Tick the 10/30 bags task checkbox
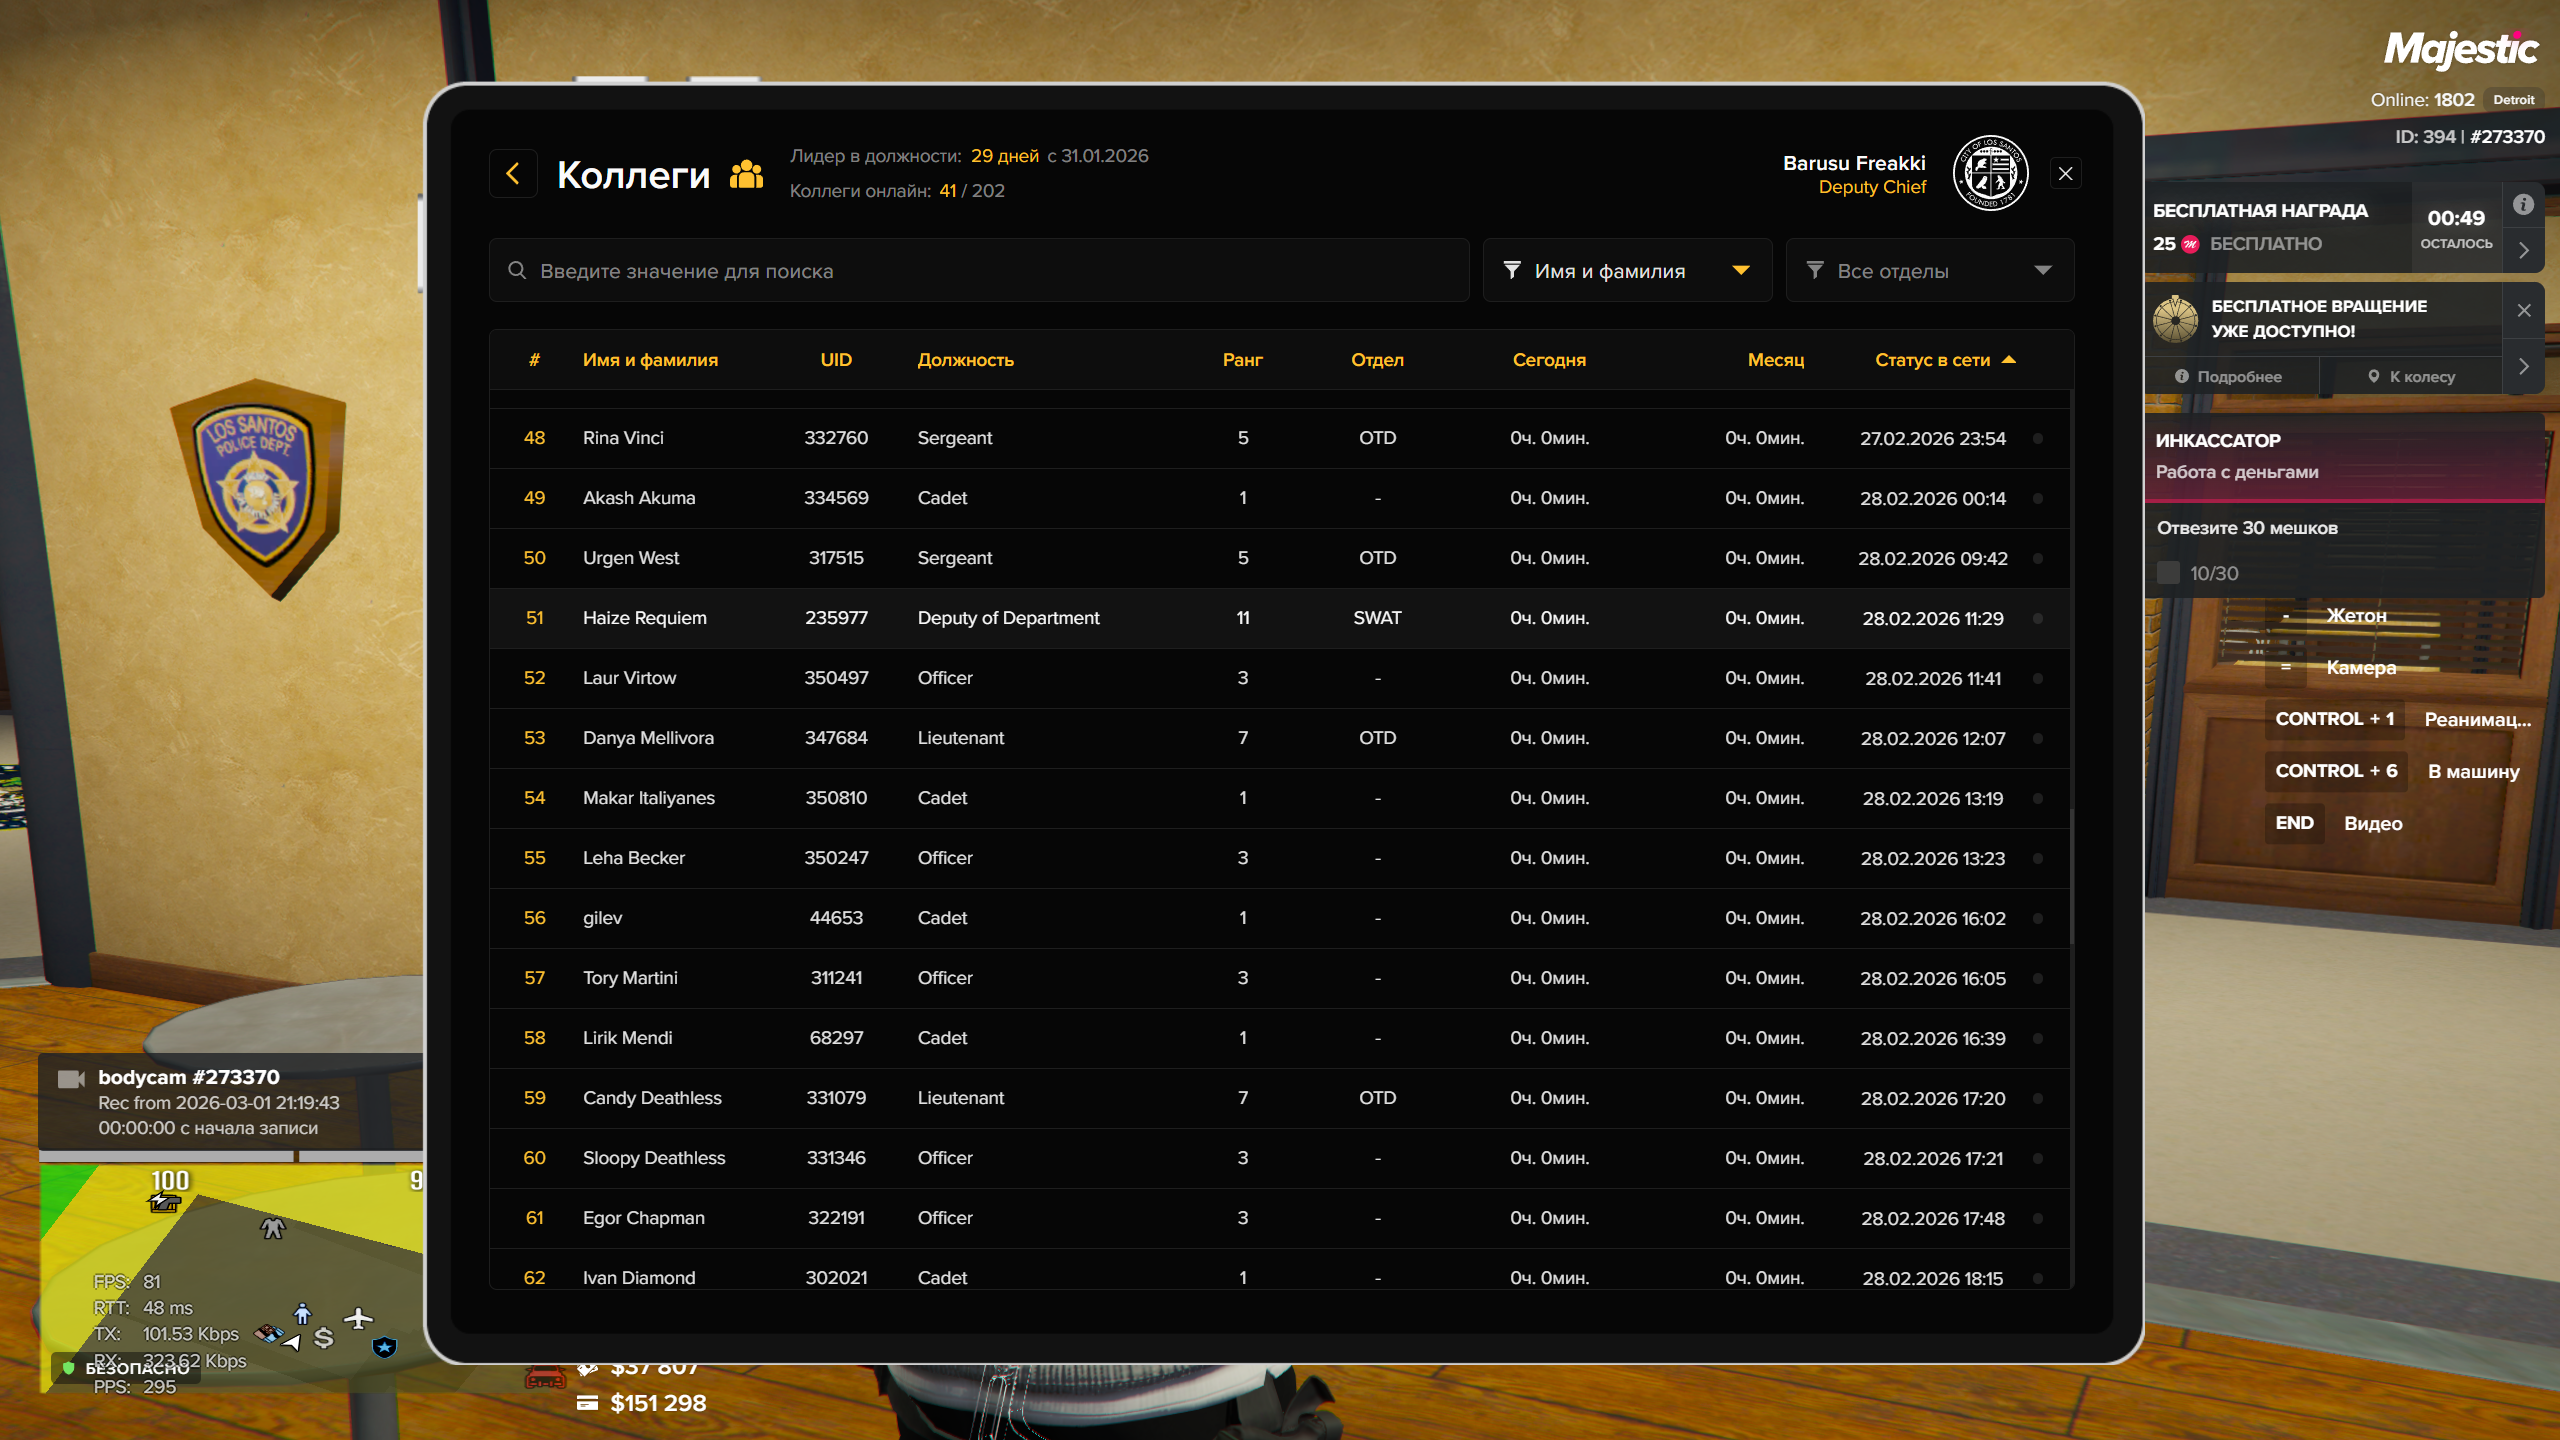The image size is (2560, 1440). coord(2168,573)
